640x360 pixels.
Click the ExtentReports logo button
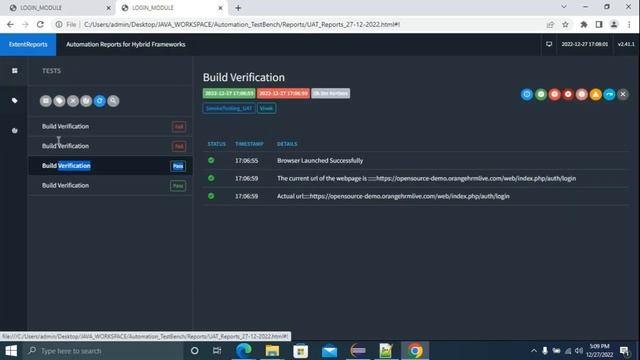[x=28, y=44]
